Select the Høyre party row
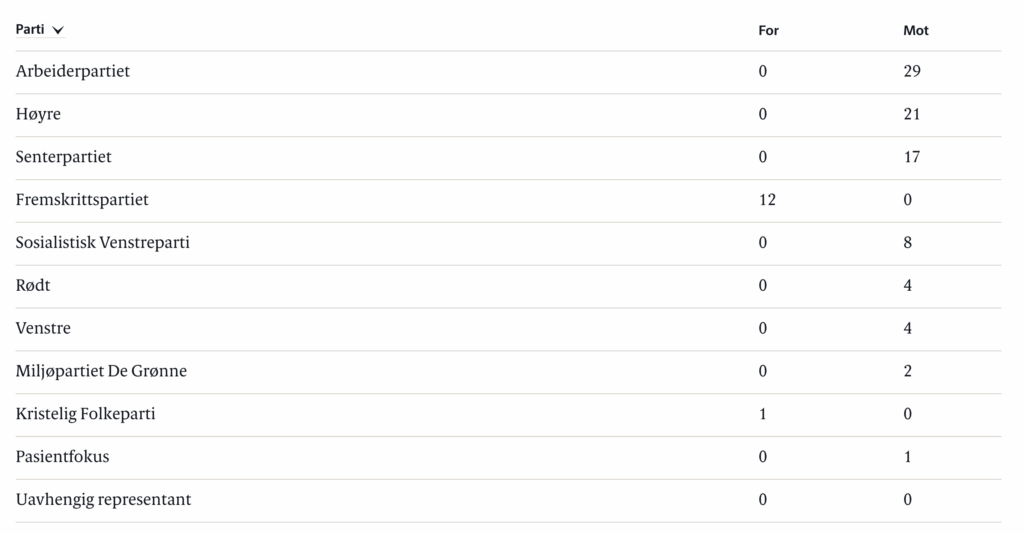This screenshot has width=1024, height=533. [508, 115]
